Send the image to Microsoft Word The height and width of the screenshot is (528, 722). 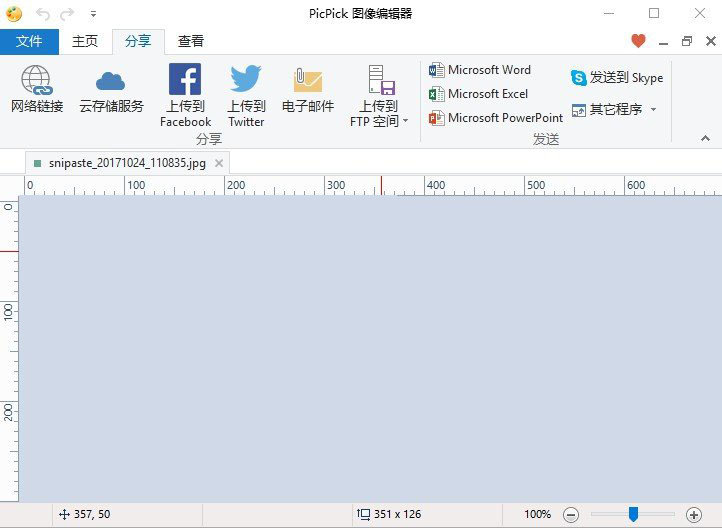(480, 70)
